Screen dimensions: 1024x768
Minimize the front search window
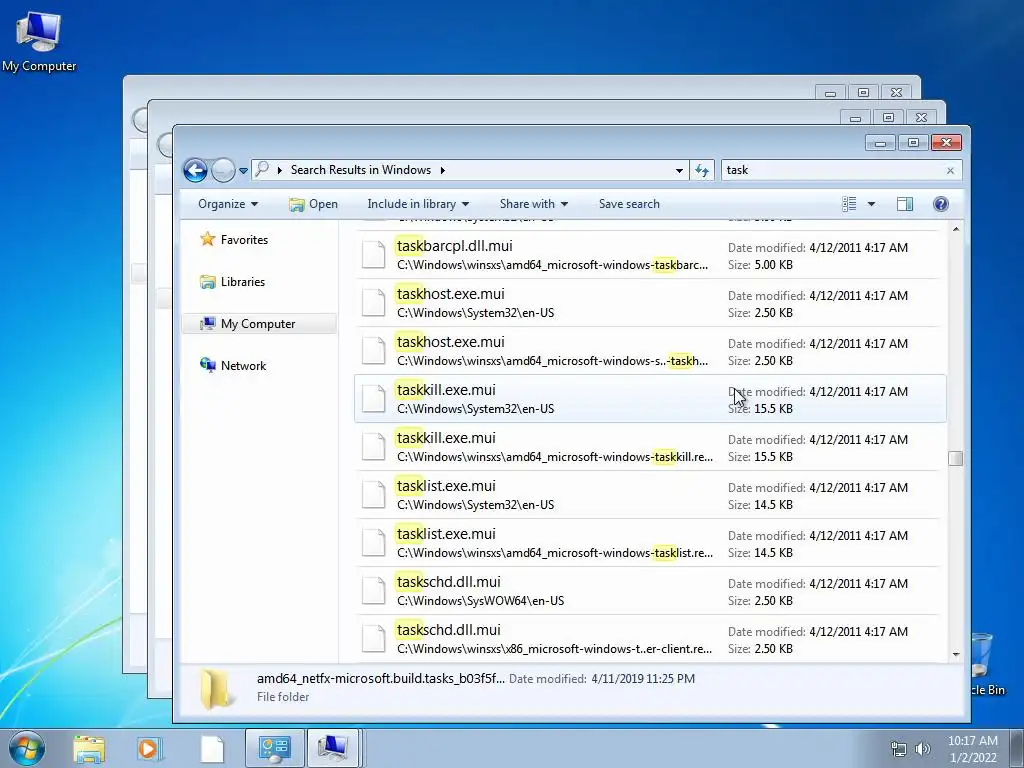880,143
